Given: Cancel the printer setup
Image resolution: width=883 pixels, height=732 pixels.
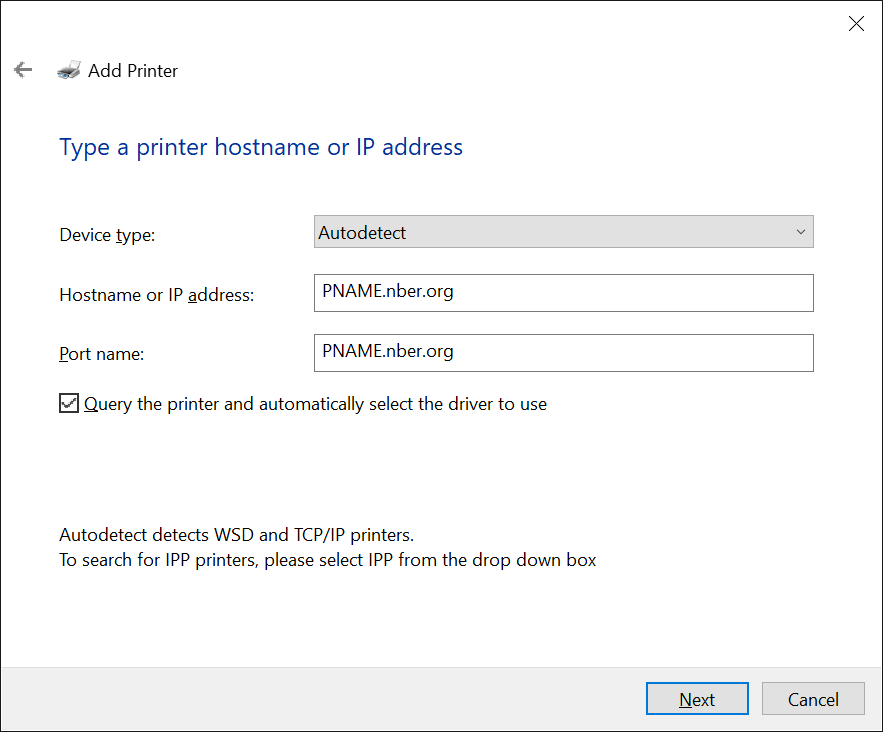Looking at the screenshot, I should coord(812,699).
